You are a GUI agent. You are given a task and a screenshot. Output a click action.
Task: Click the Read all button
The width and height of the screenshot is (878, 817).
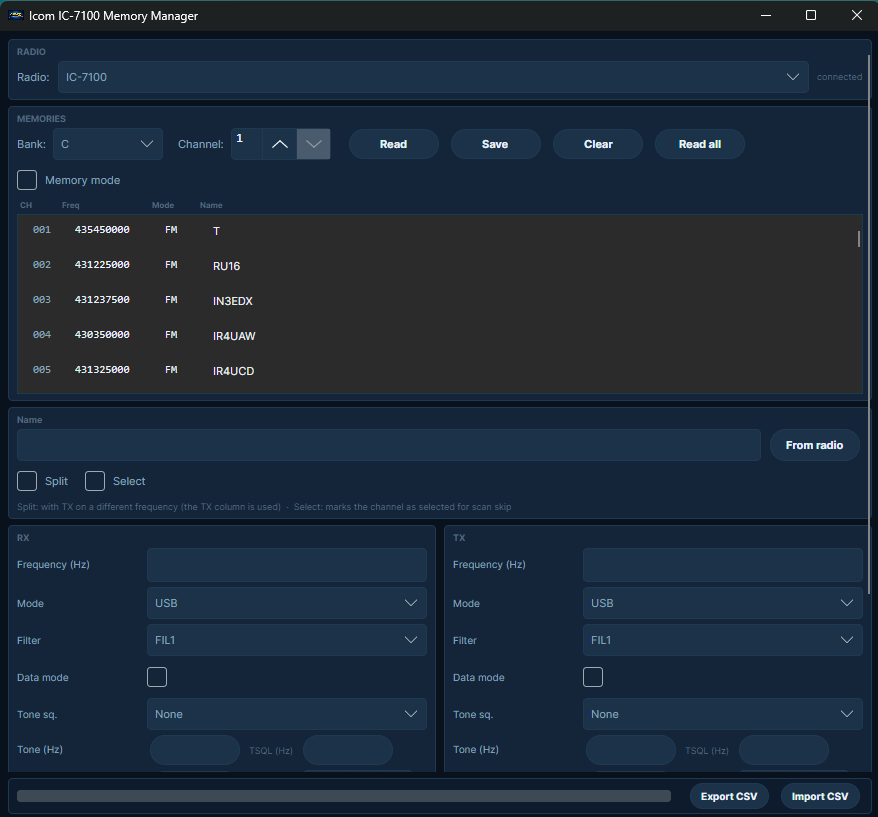tap(699, 144)
